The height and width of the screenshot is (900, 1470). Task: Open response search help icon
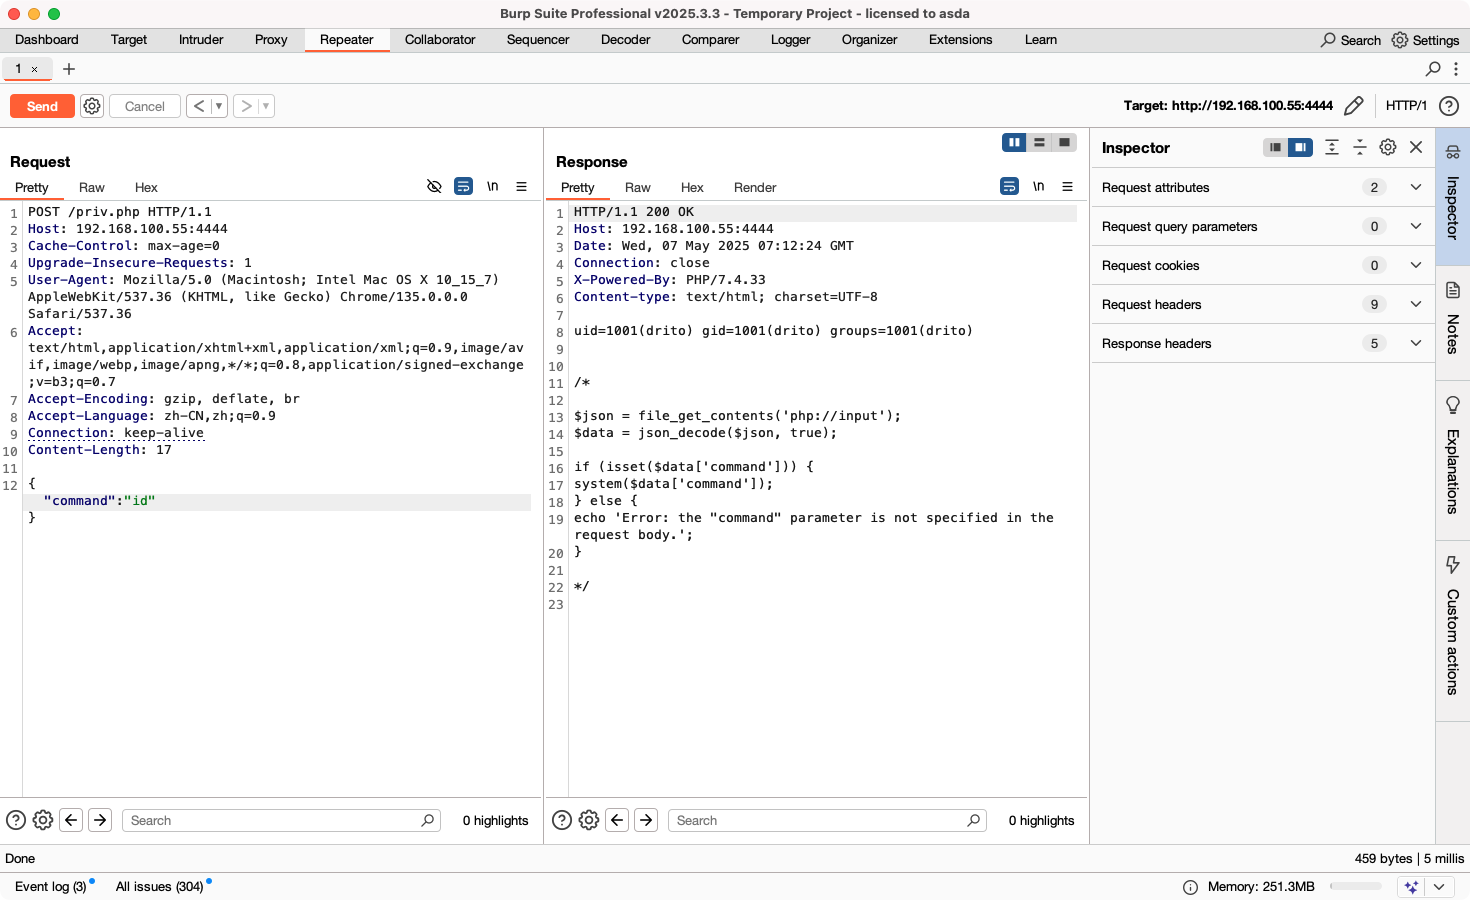click(562, 820)
